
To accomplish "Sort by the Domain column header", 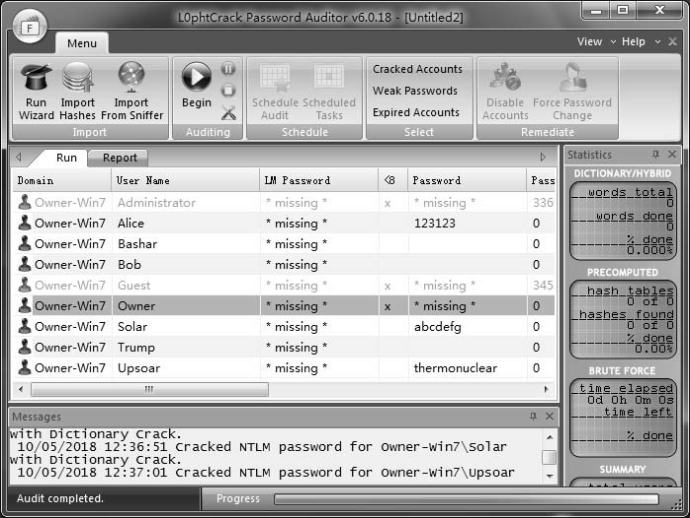I will 62,180.
